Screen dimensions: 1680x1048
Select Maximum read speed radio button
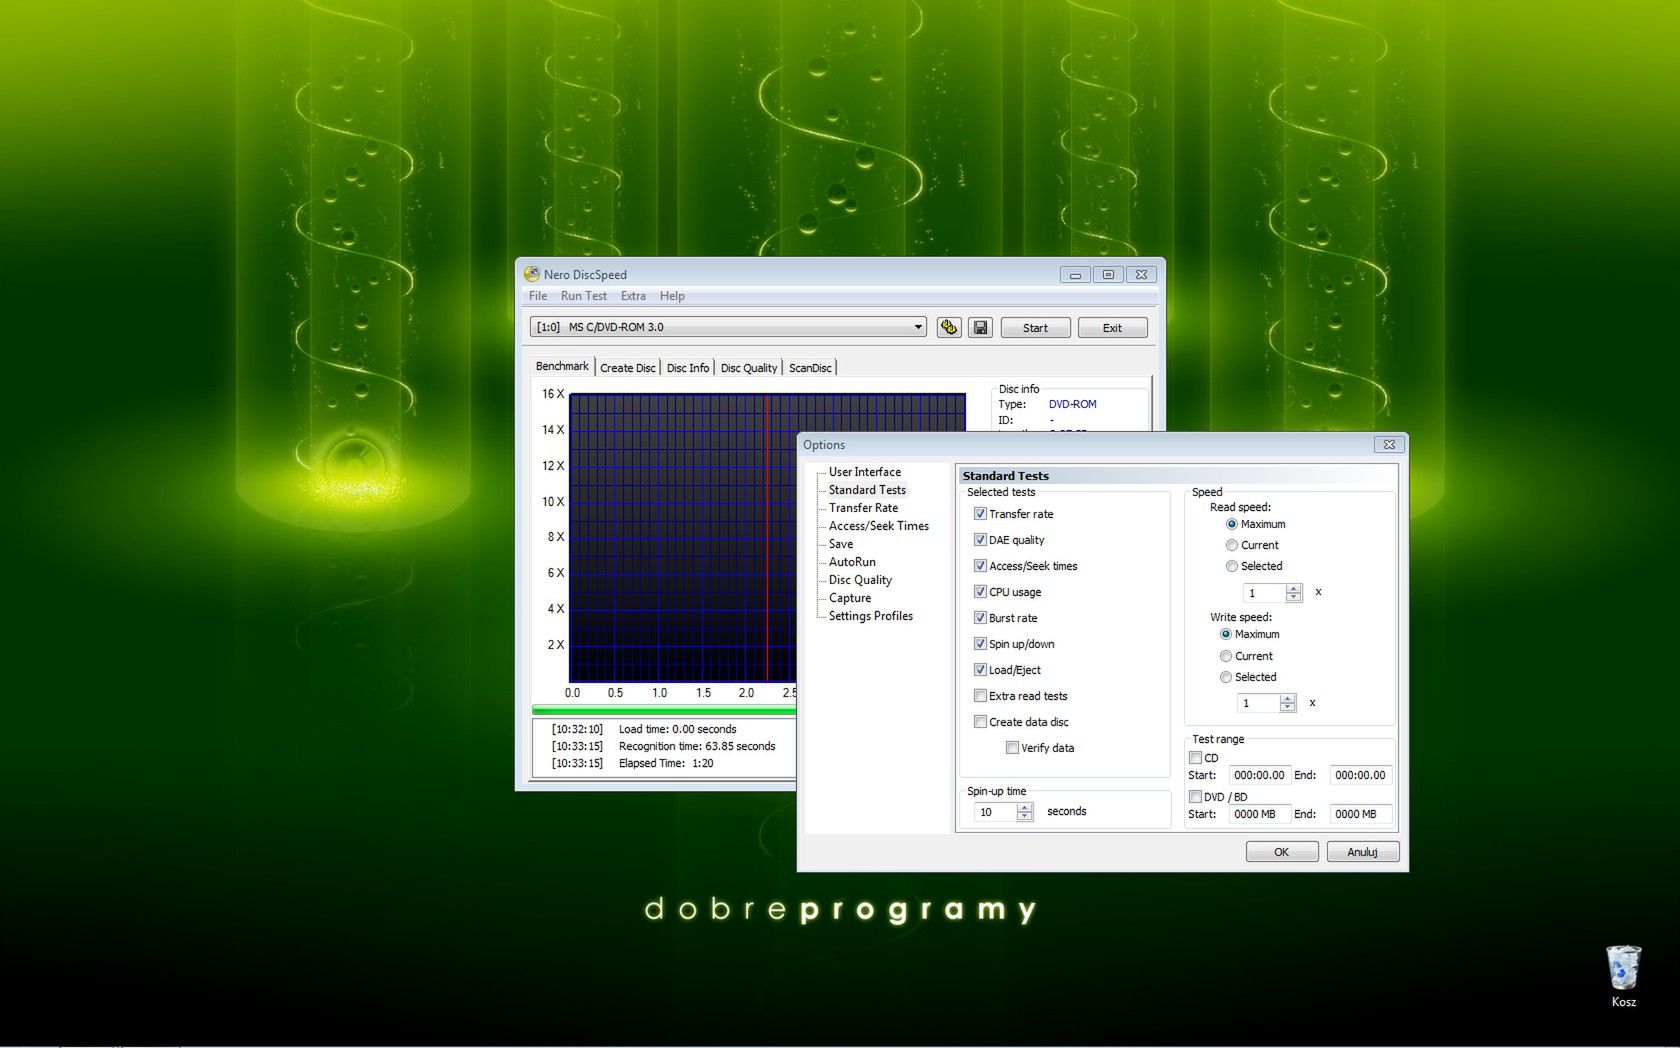pos(1232,524)
